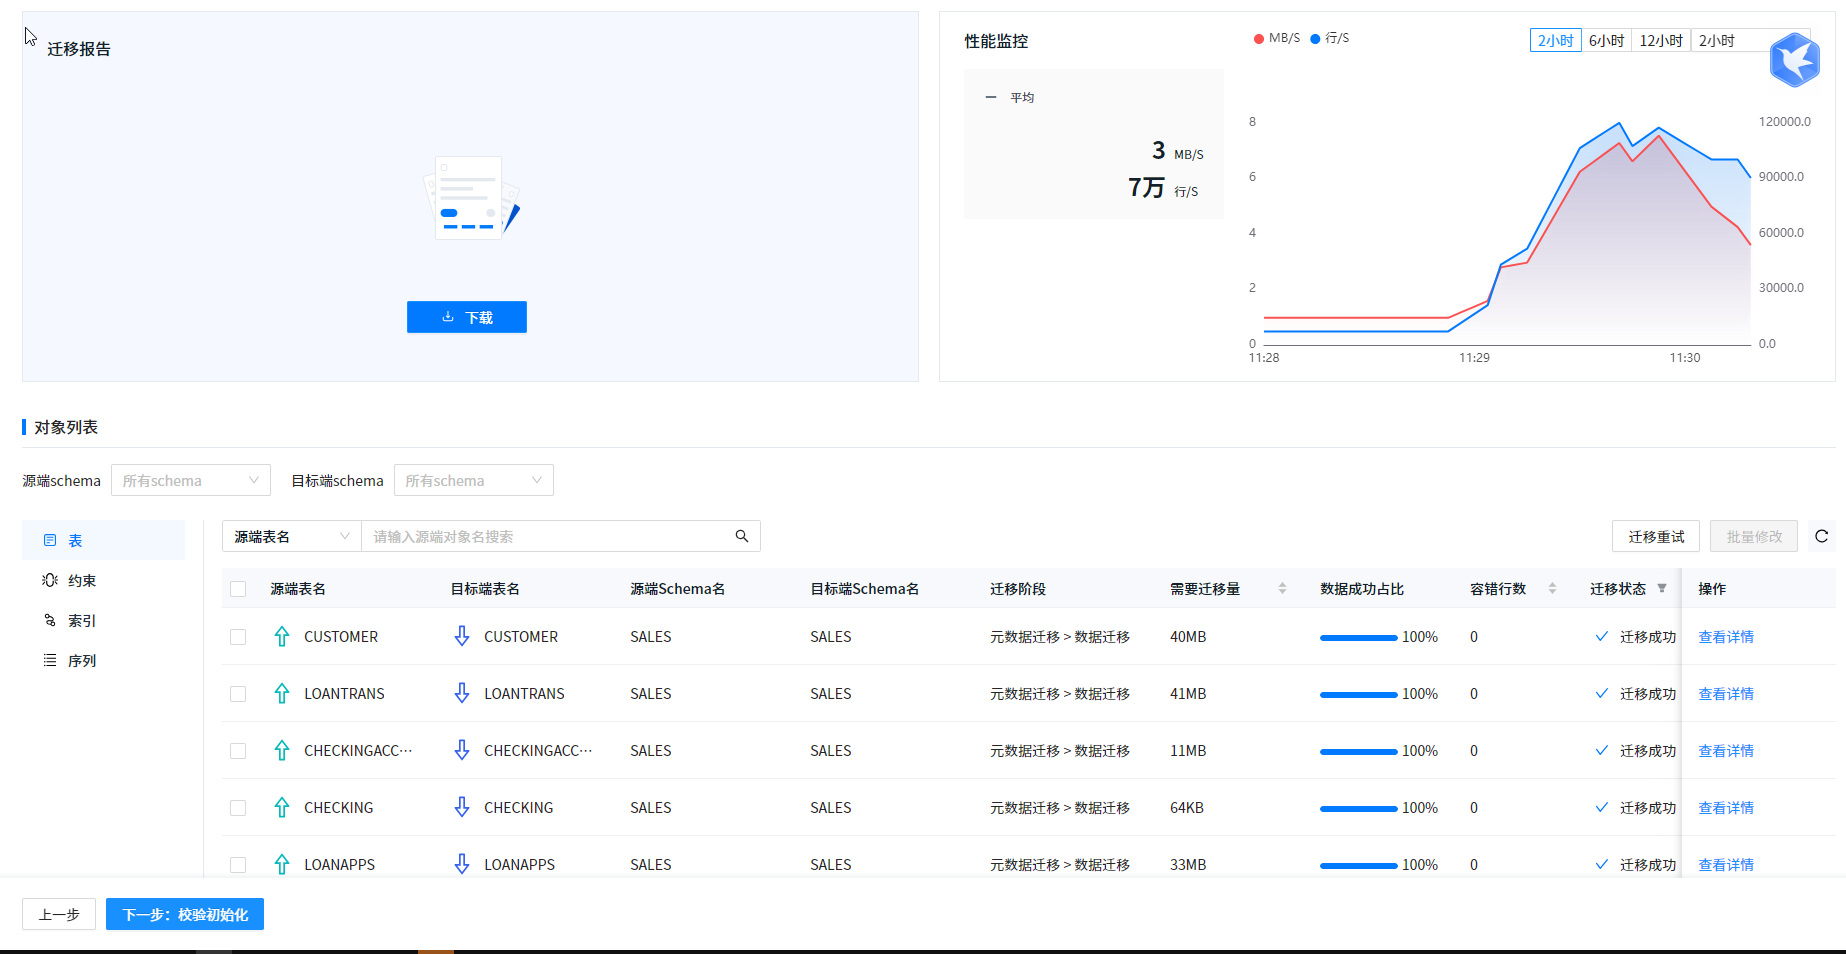The height and width of the screenshot is (954, 1846).
Task: Sort by 需要迁移量 column arrows
Action: point(1282,588)
